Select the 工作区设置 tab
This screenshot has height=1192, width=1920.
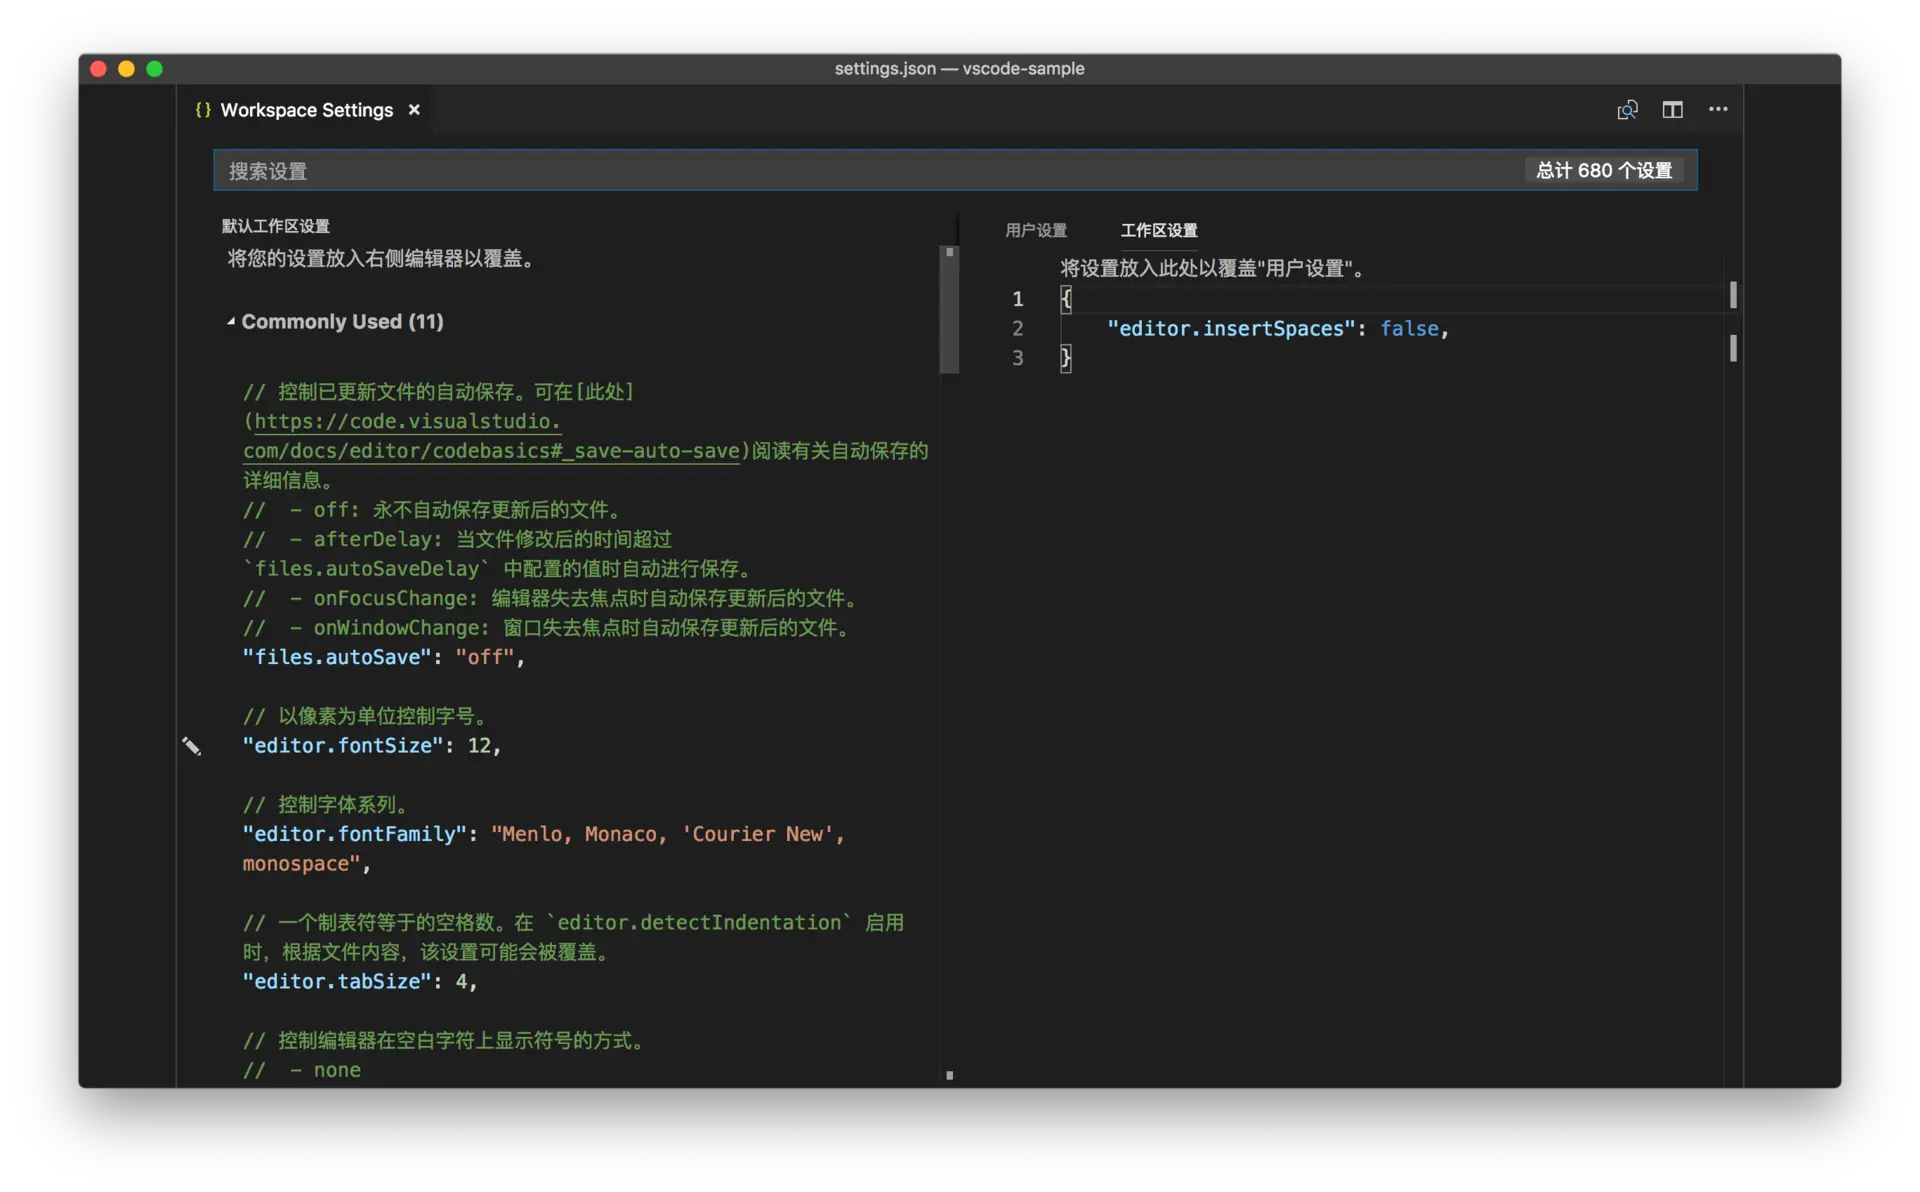pos(1158,231)
